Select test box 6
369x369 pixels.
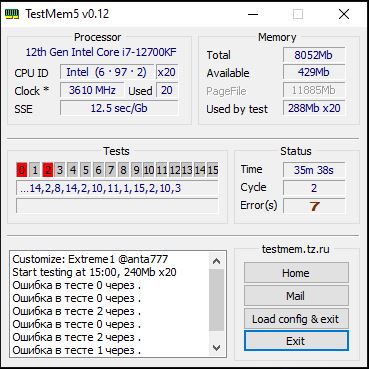coord(98,170)
